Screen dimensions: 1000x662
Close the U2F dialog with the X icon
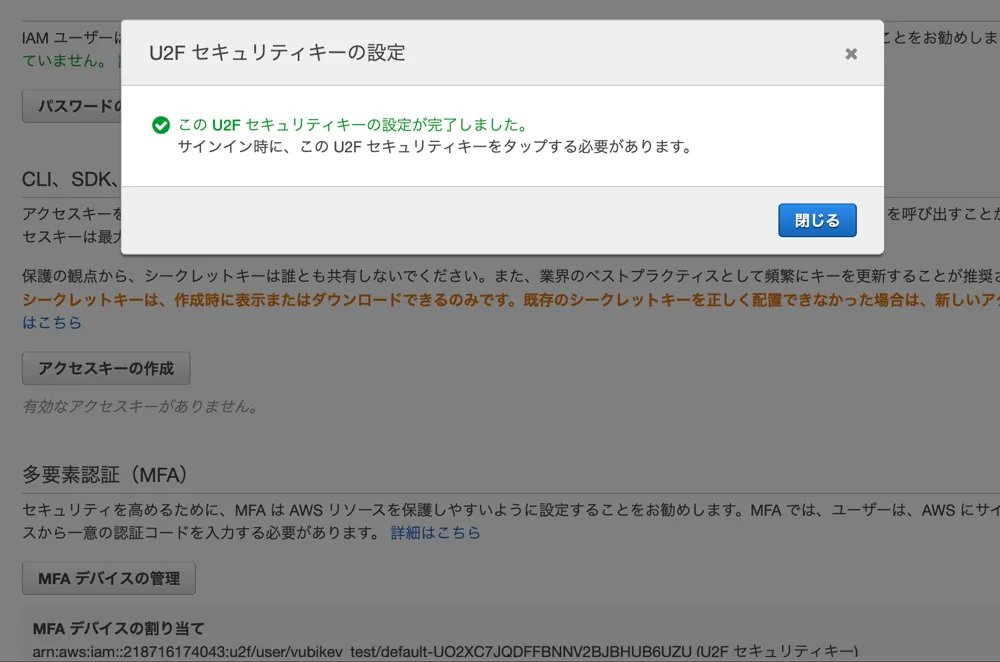point(851,54)
